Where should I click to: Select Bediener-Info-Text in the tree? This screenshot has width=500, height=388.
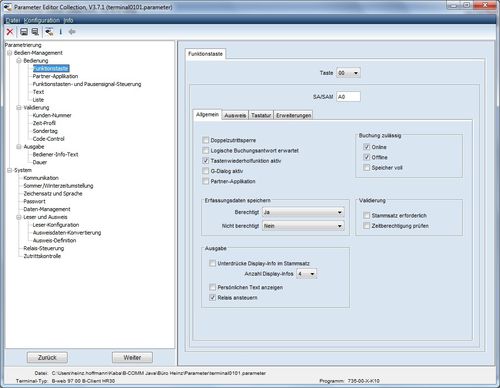55,154
